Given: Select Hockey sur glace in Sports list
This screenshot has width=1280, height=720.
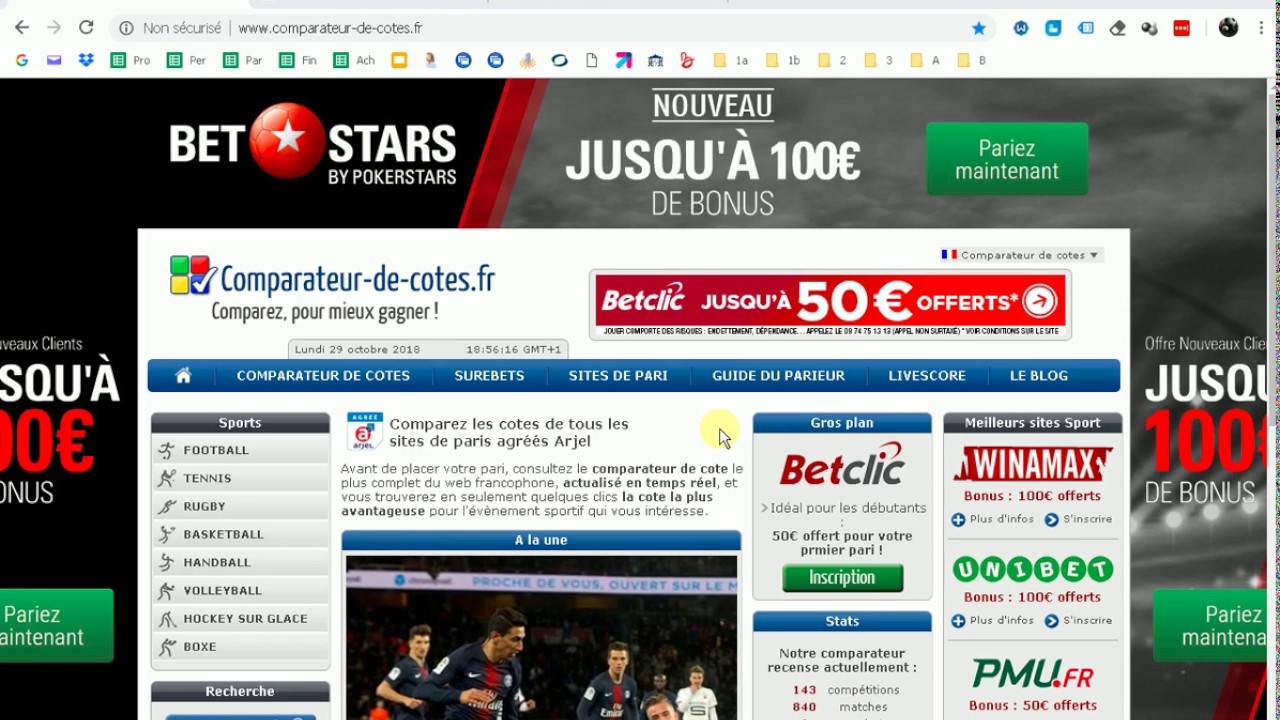Looking at the screenshot, I should click(x=240, y=618).
